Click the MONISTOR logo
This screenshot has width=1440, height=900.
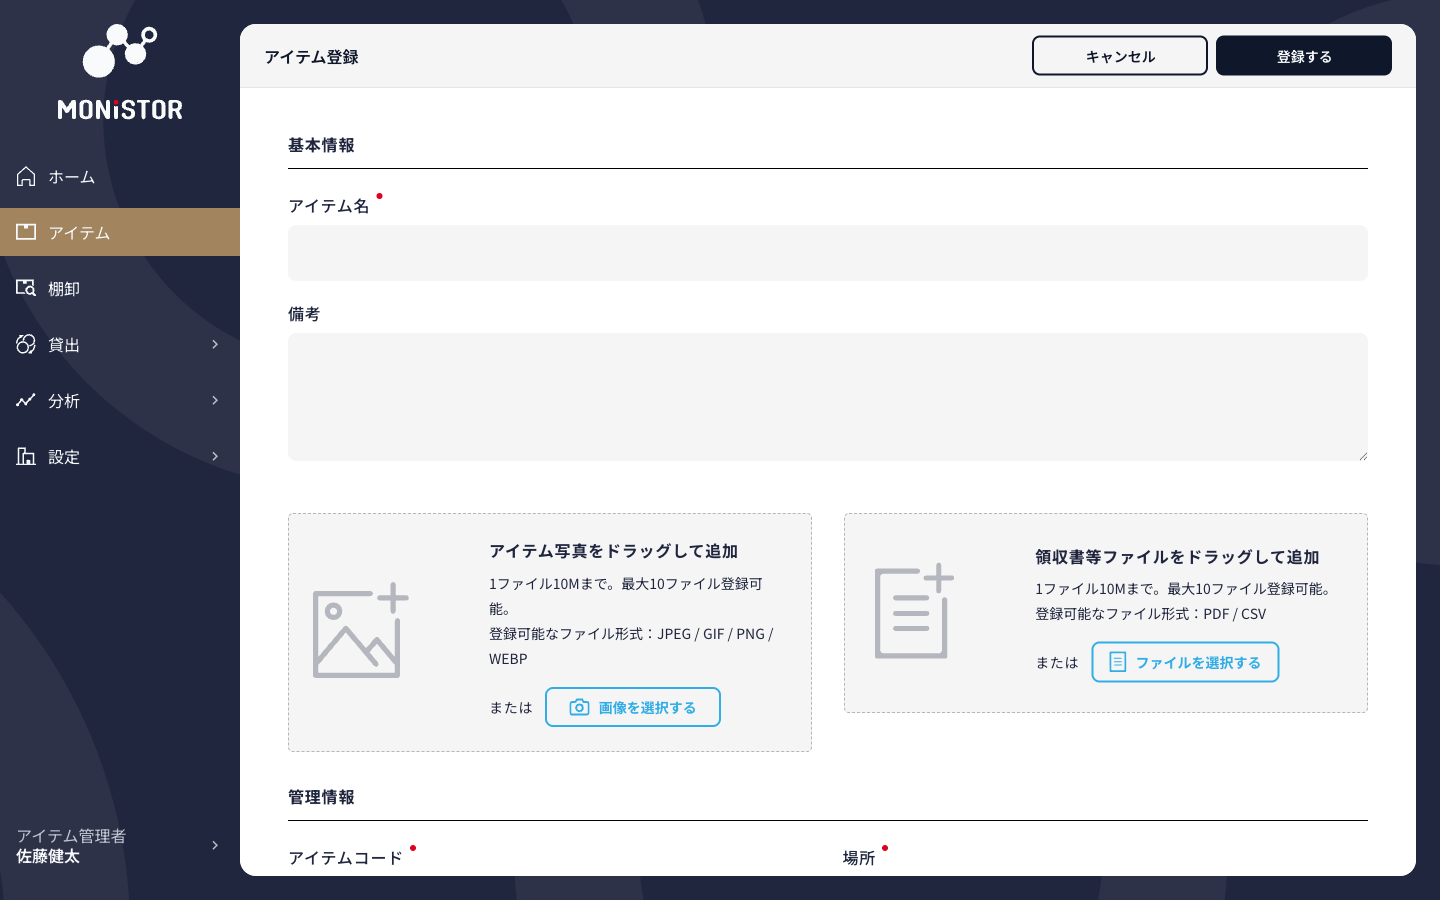point(119,70)
